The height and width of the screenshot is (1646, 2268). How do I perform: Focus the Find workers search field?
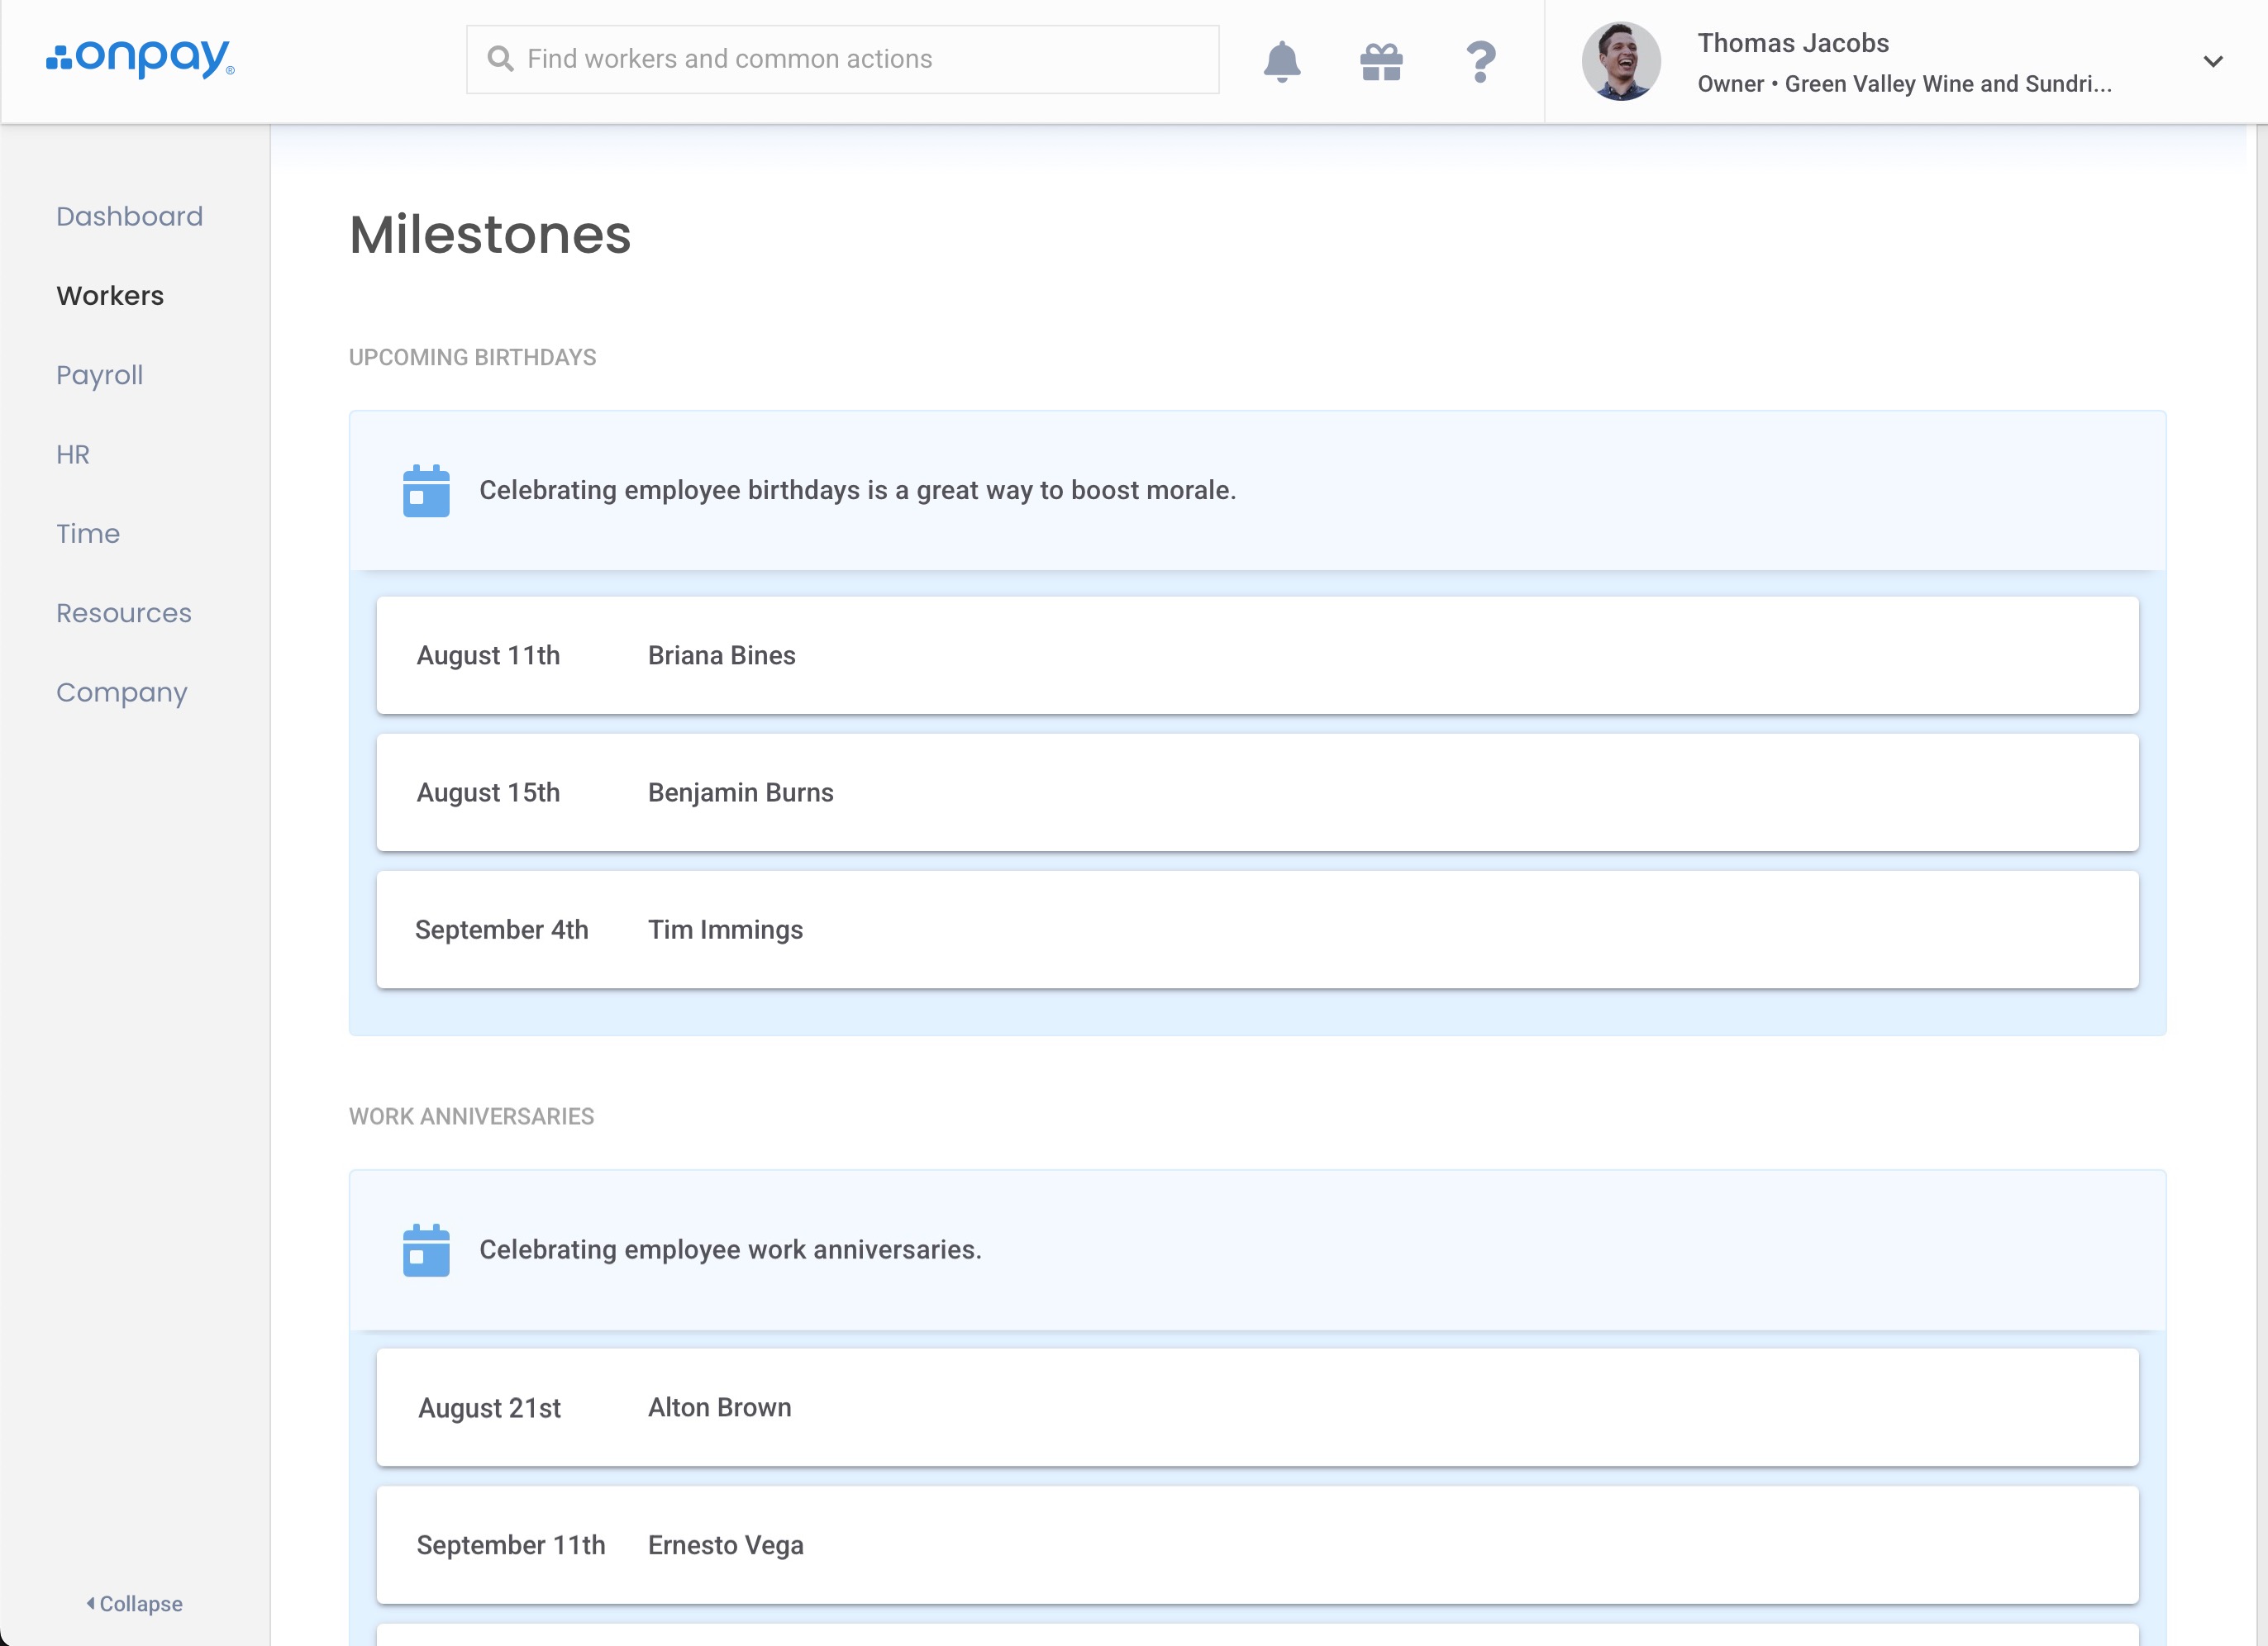click(x=860, y=59)
